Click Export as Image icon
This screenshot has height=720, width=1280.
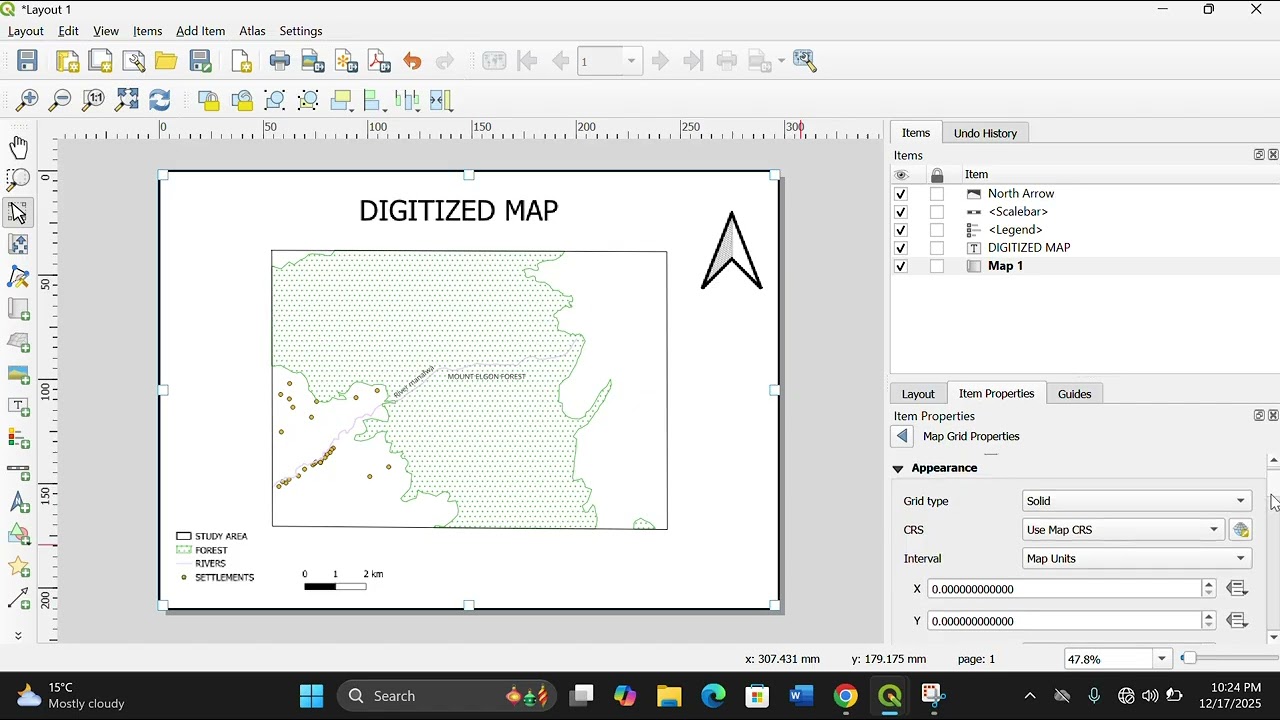[313, 61]
